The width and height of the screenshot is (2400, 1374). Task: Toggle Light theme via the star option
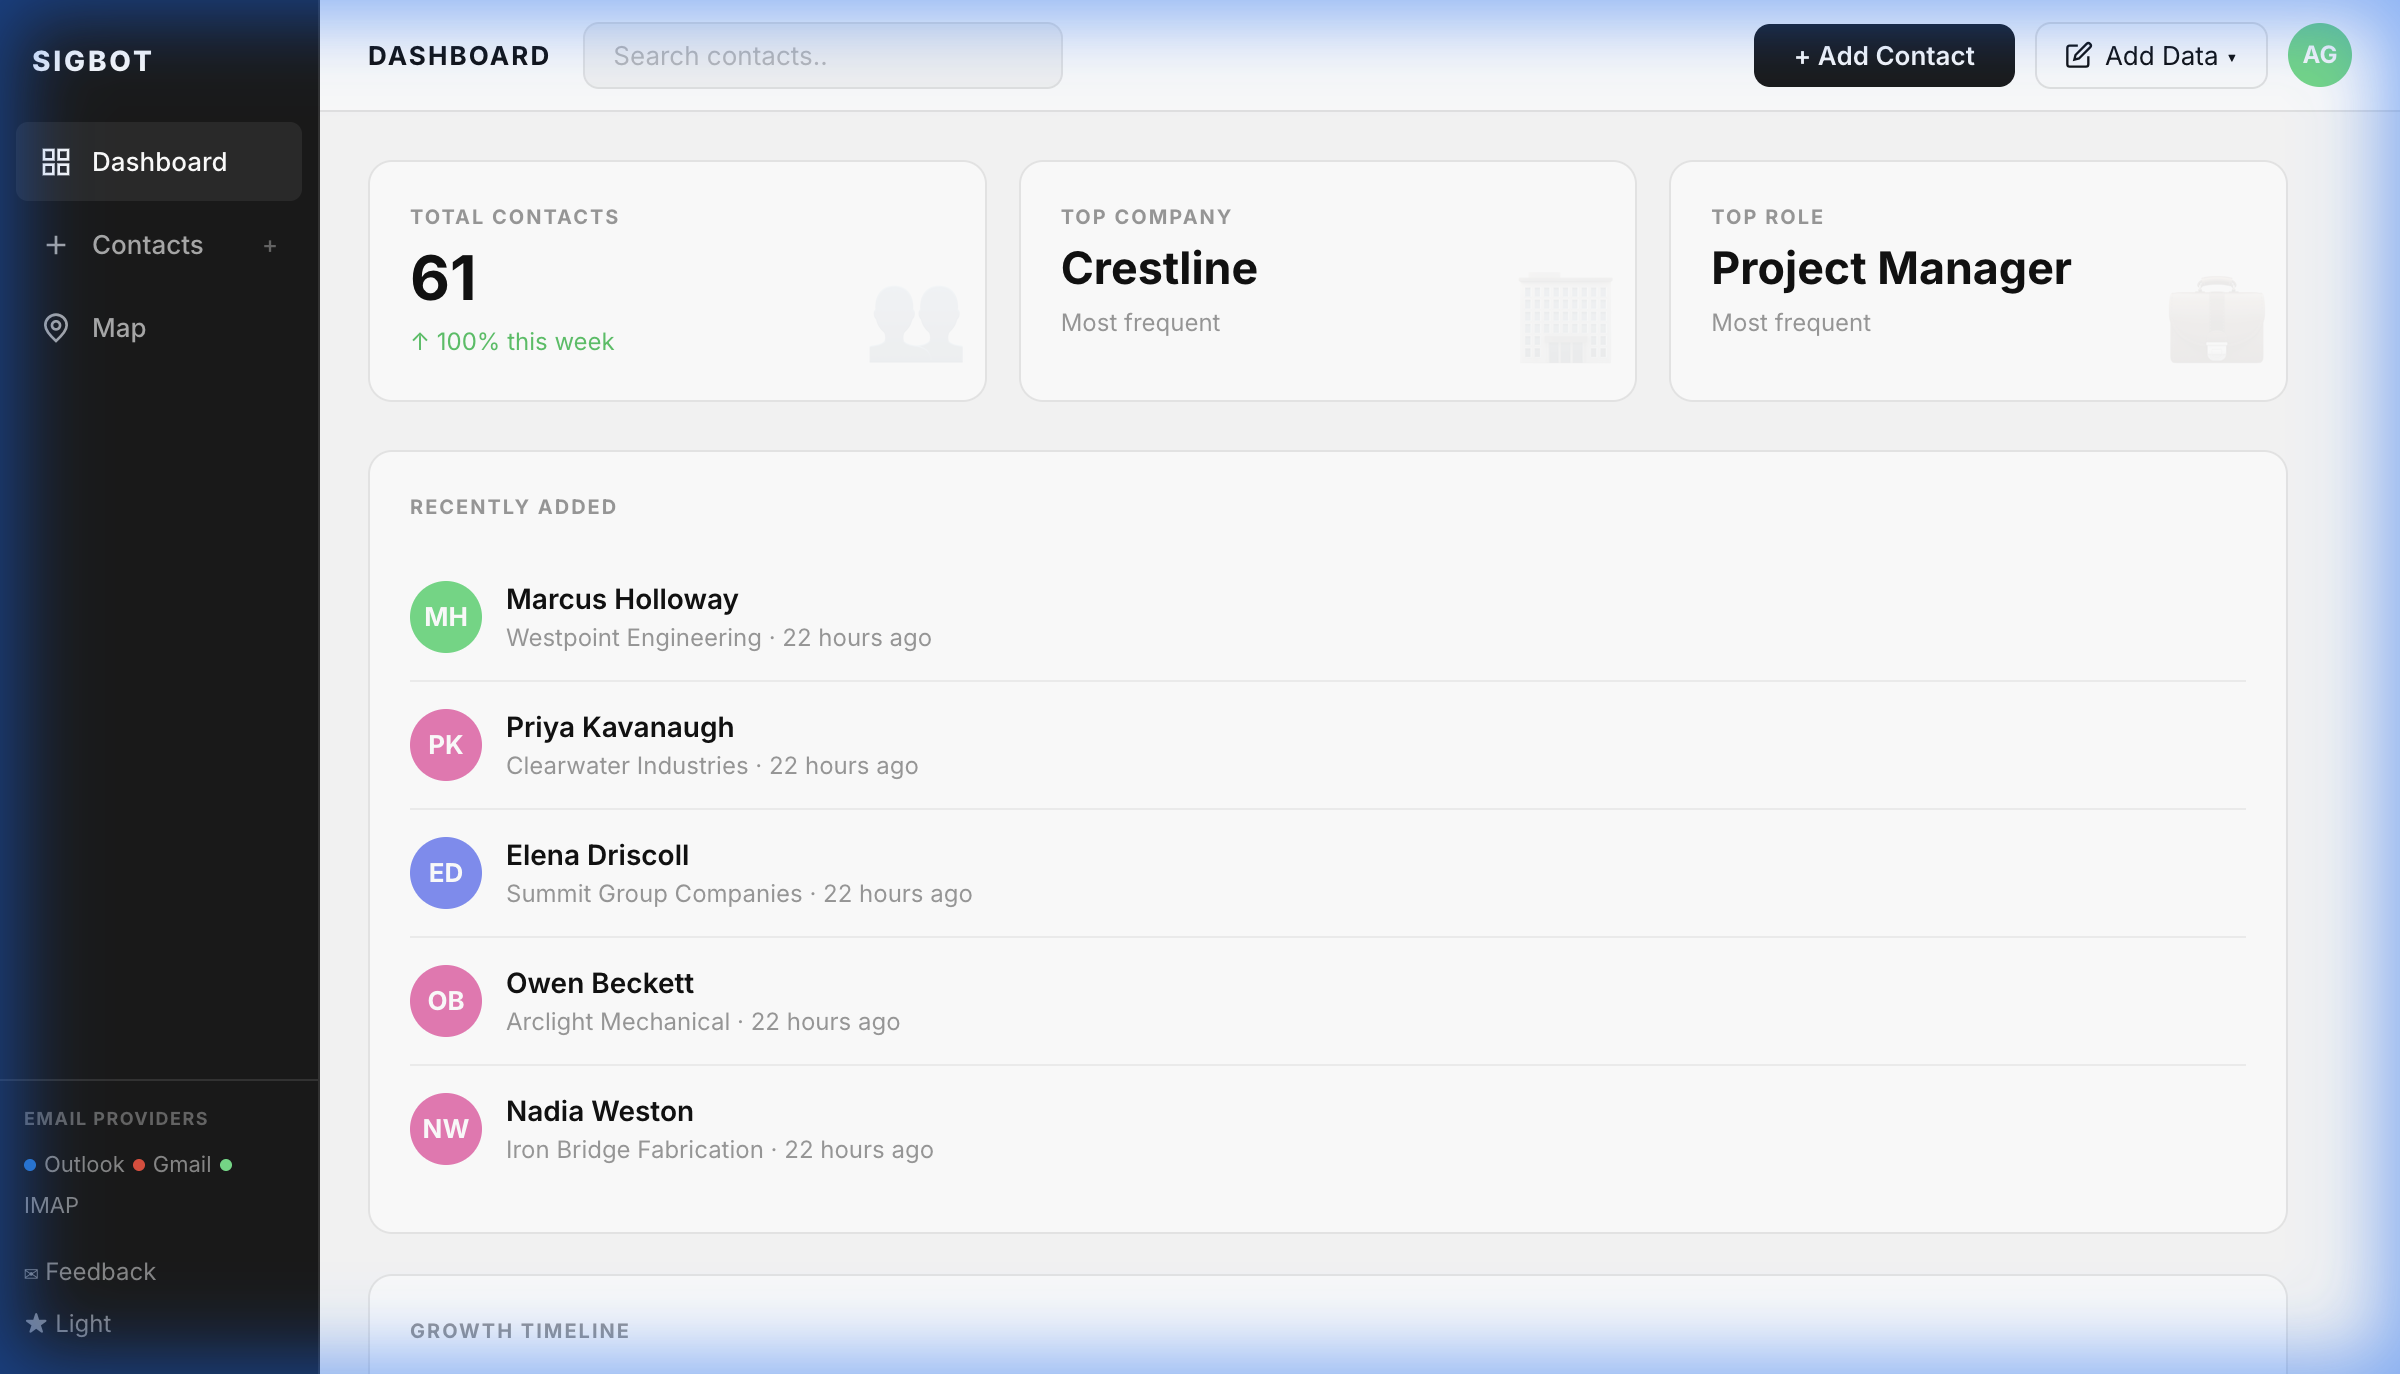(36, 1322)
